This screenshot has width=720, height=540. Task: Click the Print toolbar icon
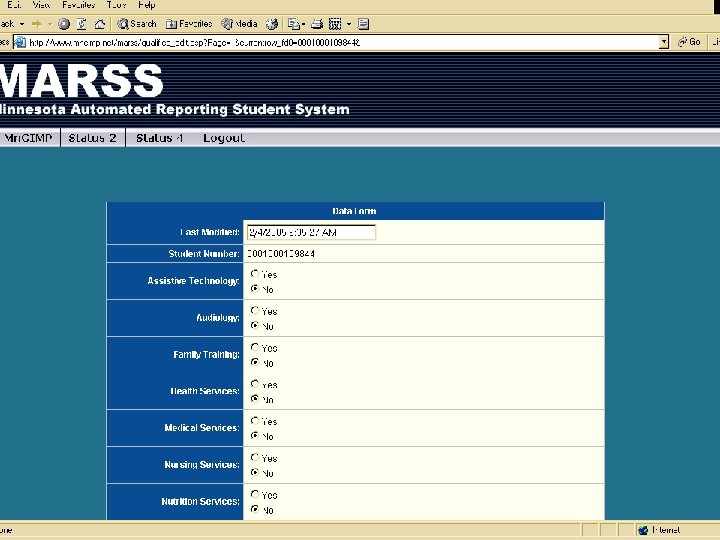click(x=317, y=24)
